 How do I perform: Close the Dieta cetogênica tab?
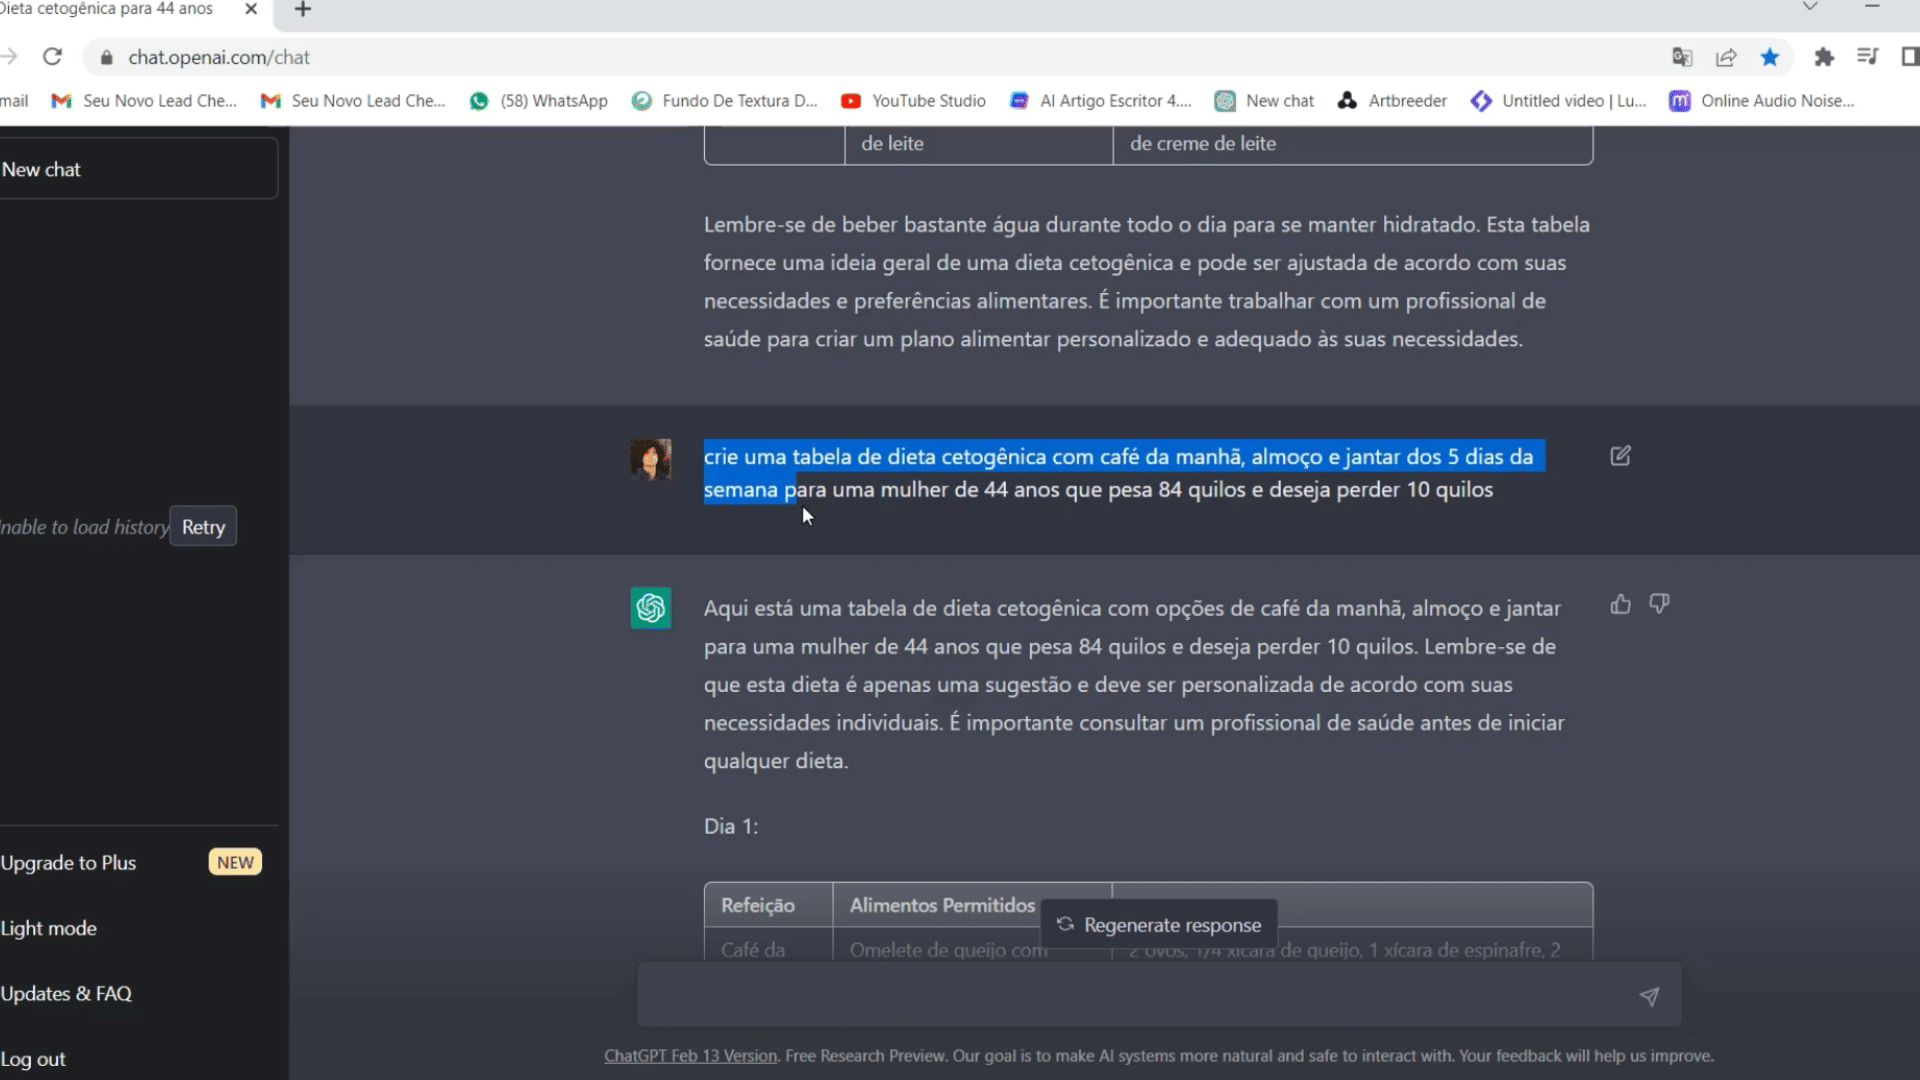tap(251, 9)
